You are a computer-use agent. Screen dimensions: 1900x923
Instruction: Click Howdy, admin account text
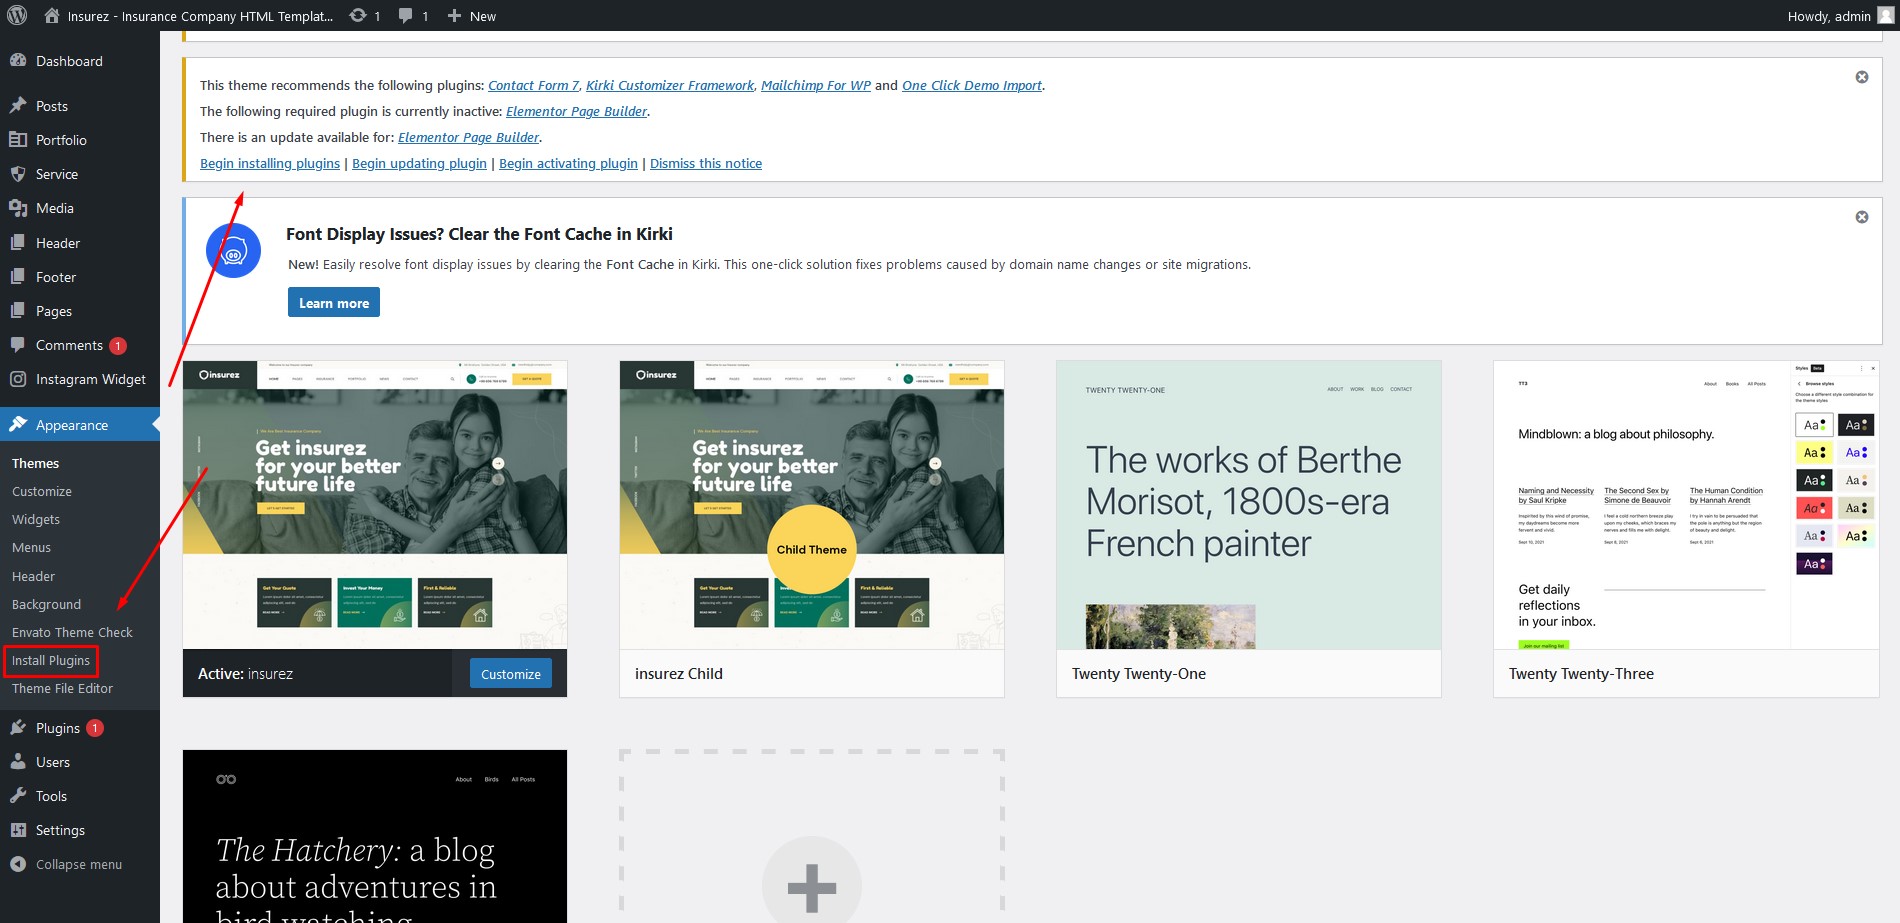coord(1829,16)
